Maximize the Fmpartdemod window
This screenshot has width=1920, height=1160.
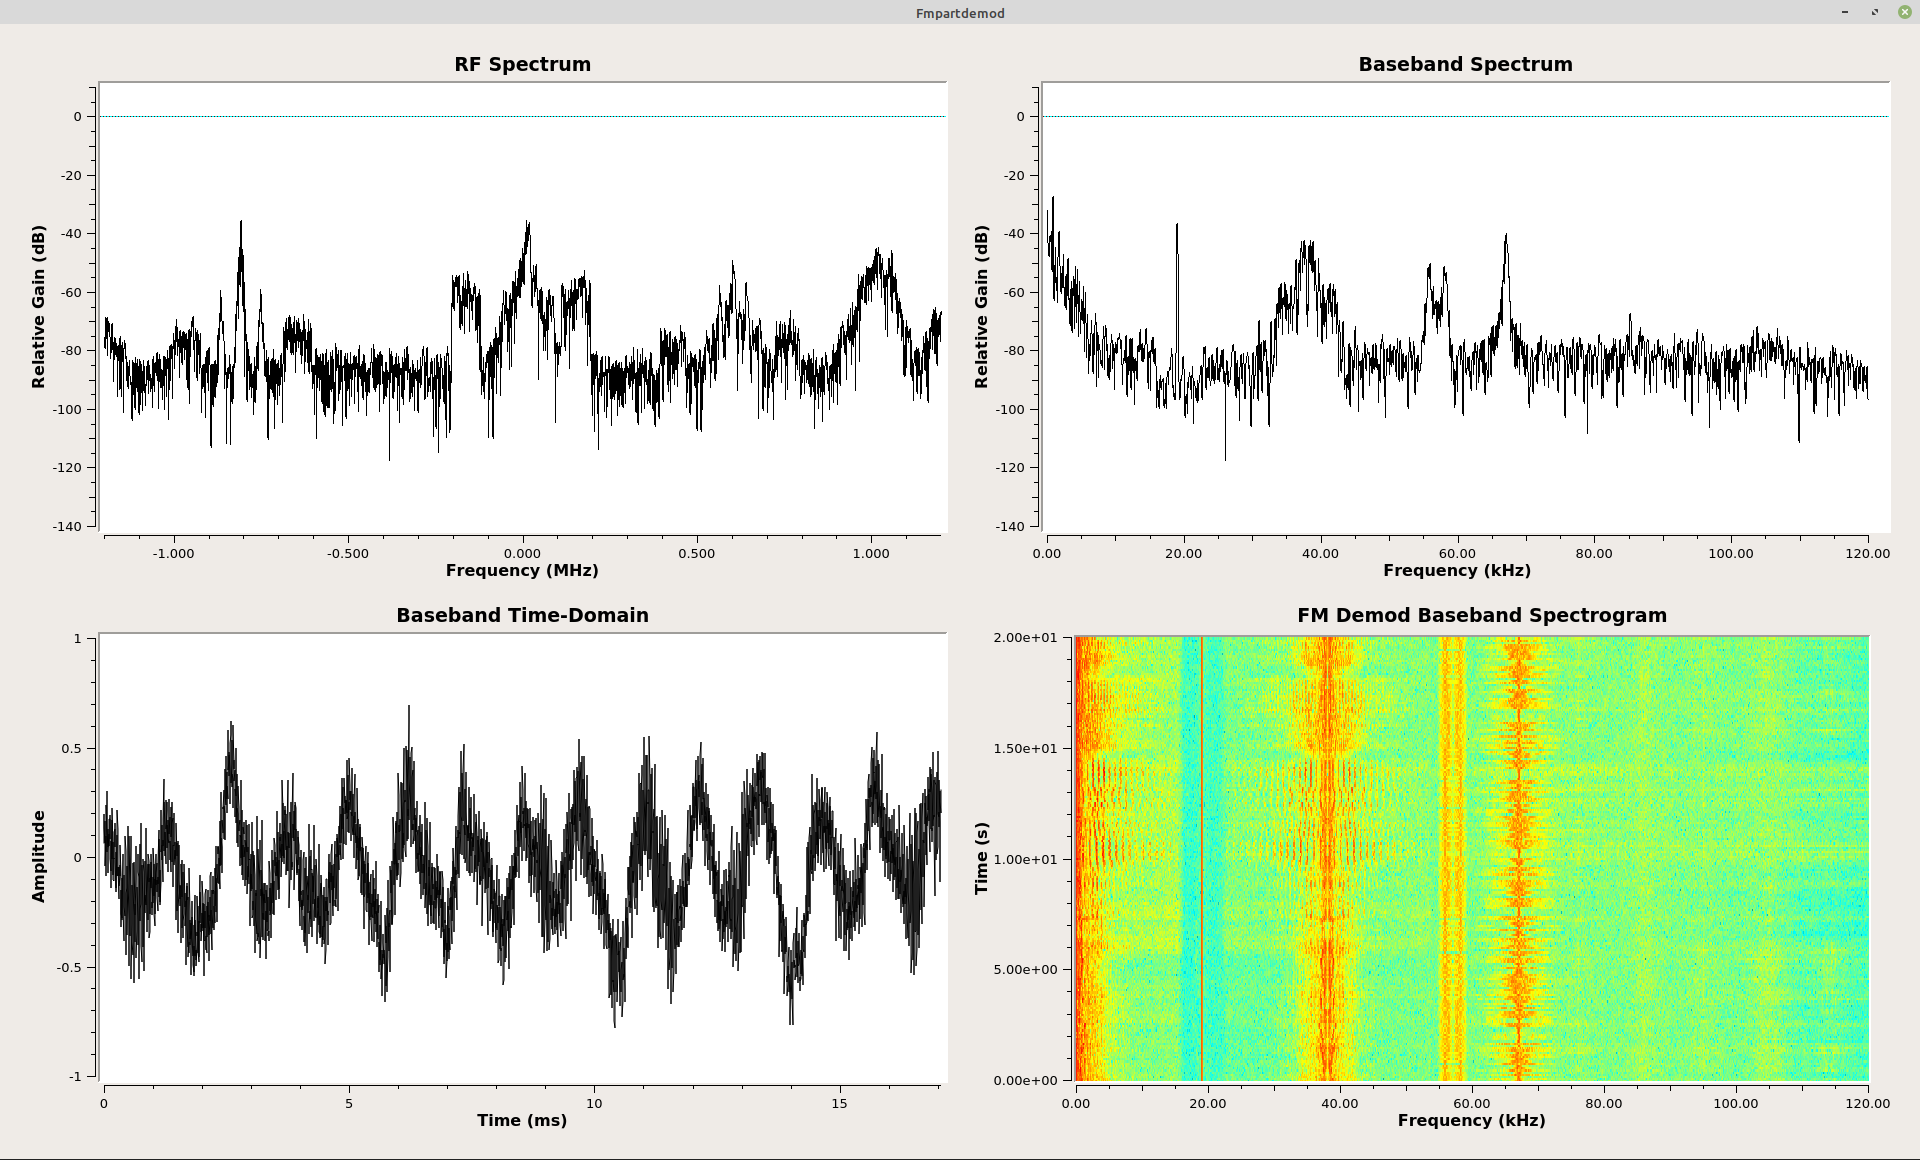click(1874, 12)
